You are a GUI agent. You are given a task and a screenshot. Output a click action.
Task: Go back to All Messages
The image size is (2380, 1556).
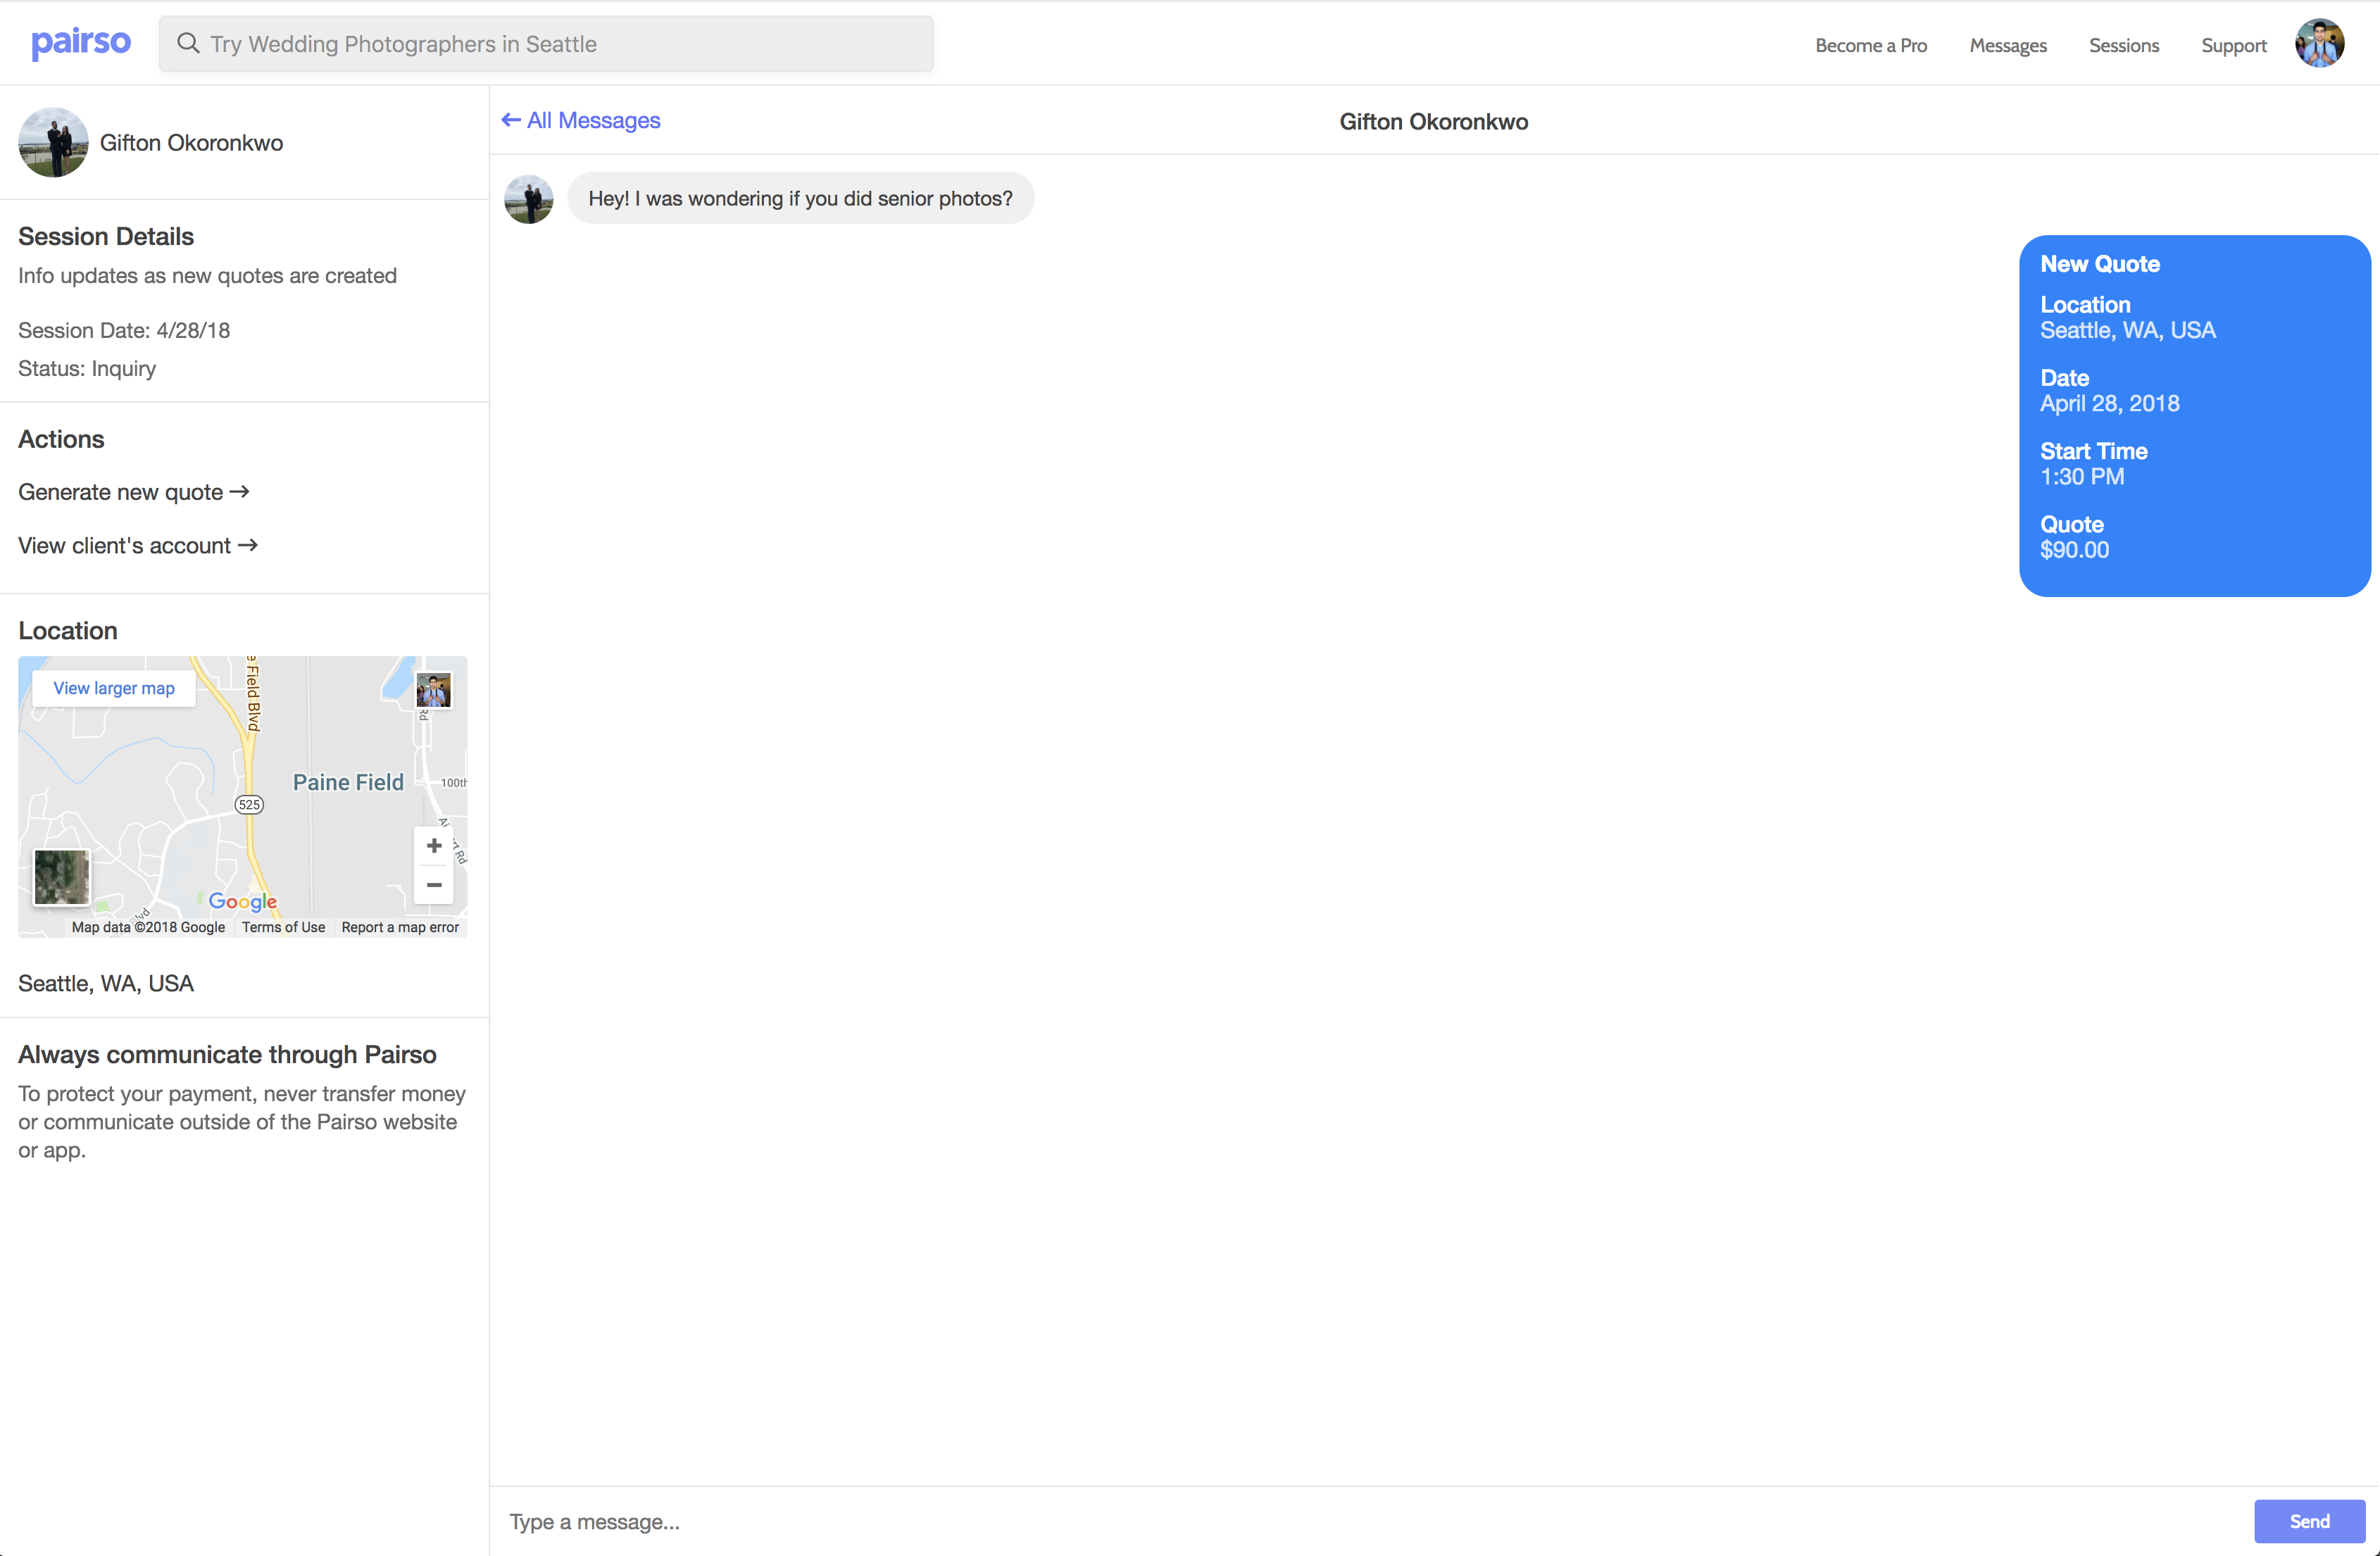(581, 121)
